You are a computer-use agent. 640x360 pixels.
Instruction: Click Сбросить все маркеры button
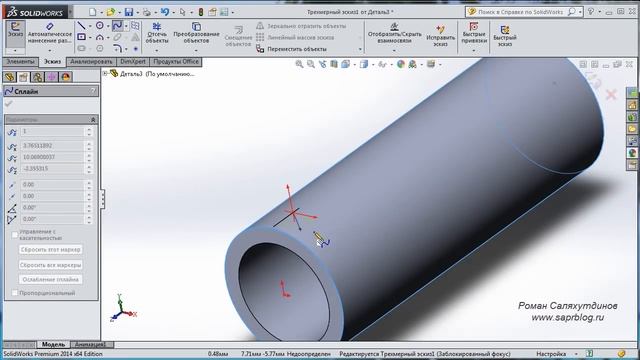tap(51, 265)
